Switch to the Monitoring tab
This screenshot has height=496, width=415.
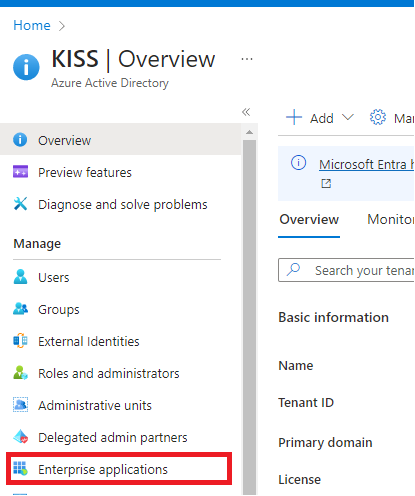click(x=391, y=219)
